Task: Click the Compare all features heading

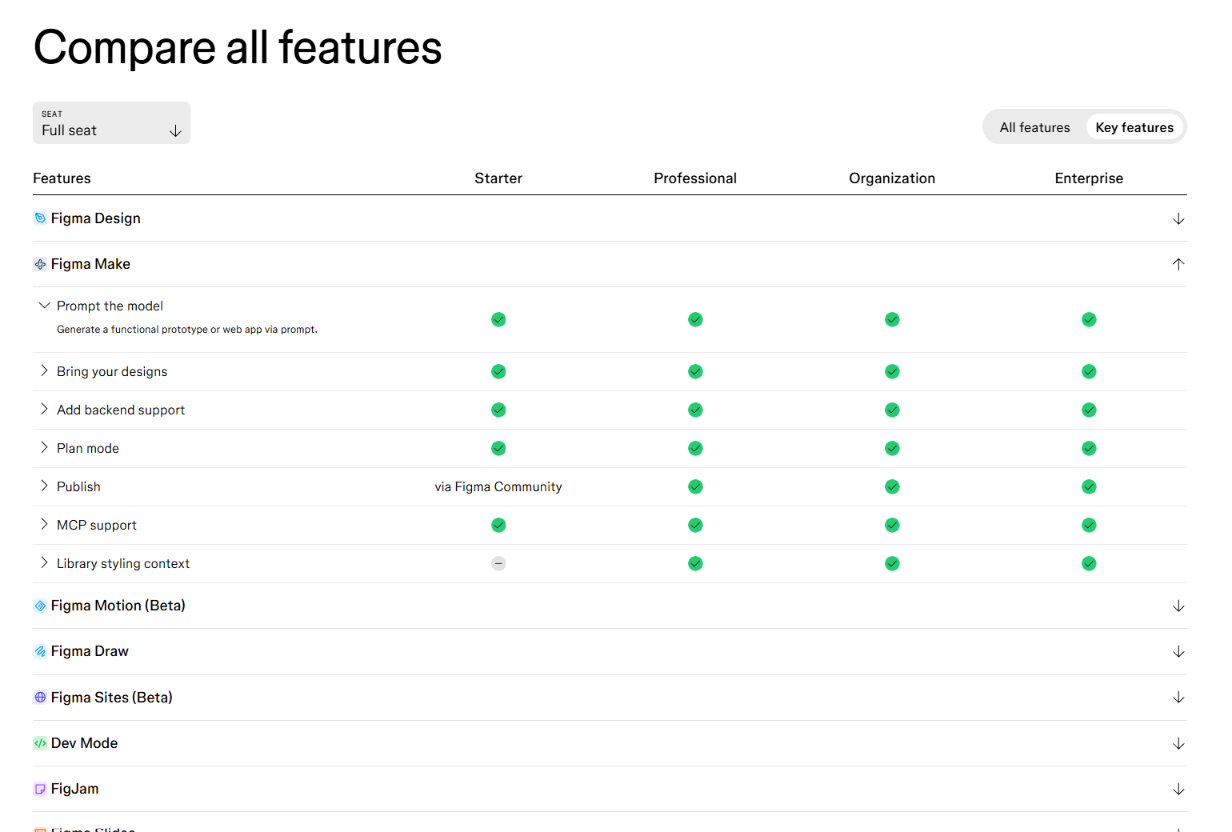Action: pos(238,48)
